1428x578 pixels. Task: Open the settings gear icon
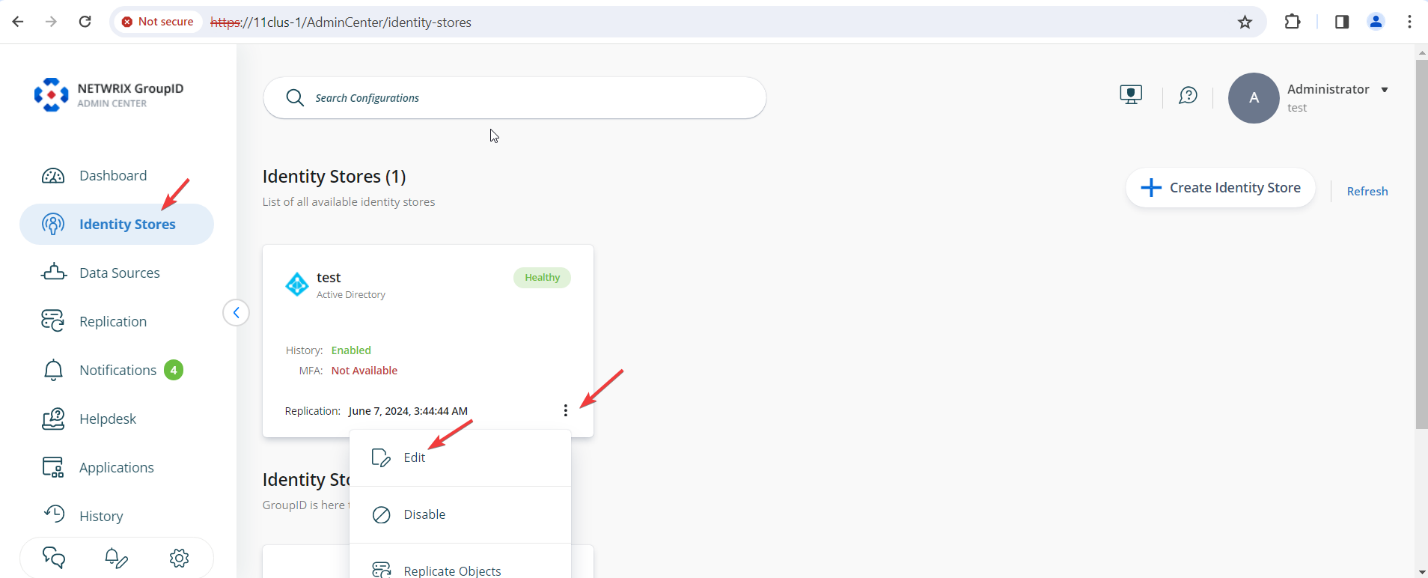(179, 558)
